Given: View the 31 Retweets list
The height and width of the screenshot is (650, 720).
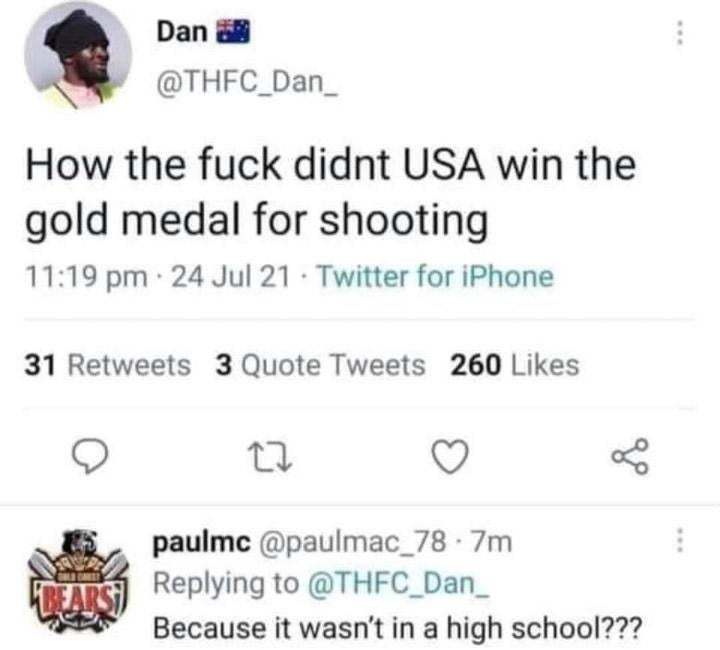Looking at the screenshot, I should pos(107,365).
